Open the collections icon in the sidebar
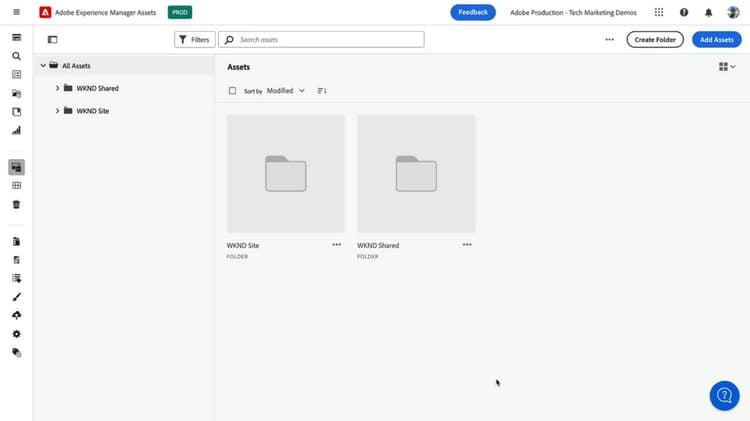The height and width of the screenshot is (421, 750). (16, 93)
